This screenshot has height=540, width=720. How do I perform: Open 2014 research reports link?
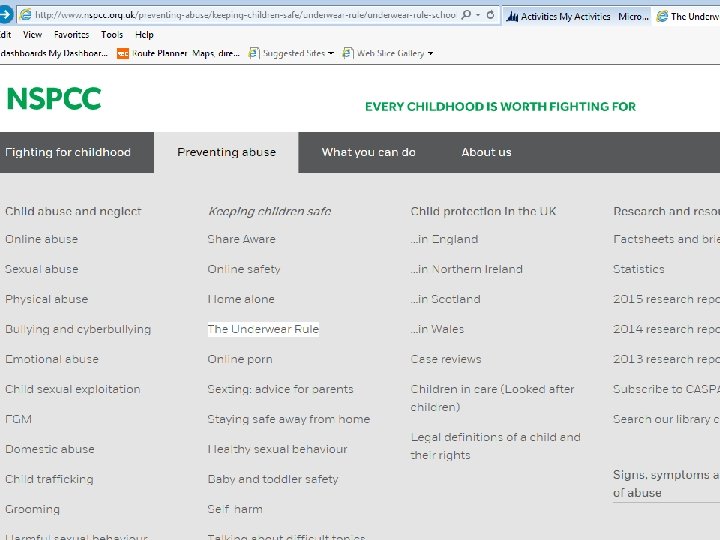tap(666, 329)
